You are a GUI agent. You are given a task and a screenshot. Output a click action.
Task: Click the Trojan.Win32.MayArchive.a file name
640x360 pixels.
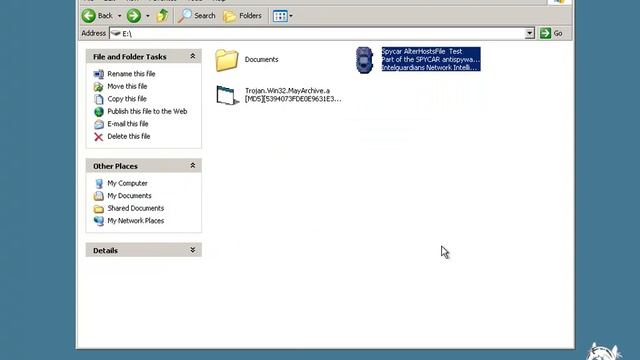tap(293, 95)
